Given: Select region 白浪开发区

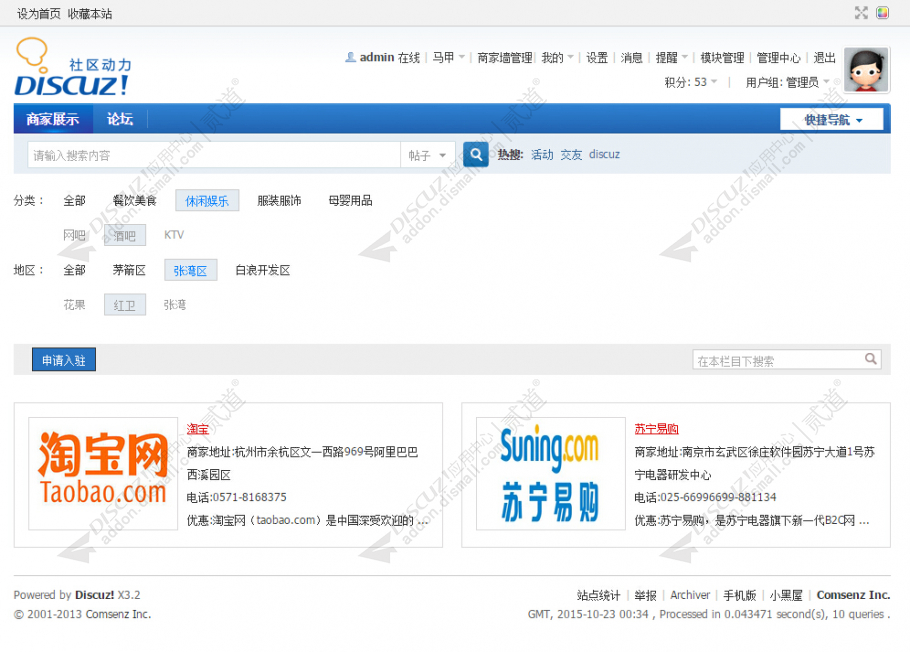Looking at the screenshot, I should (x=262, y=271).
